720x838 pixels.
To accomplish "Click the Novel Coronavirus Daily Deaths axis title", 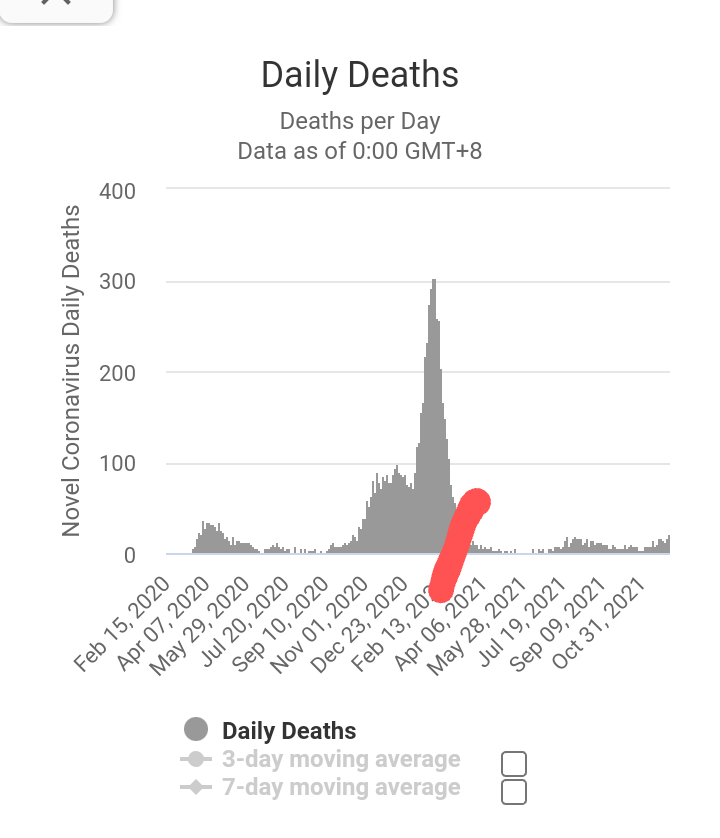I will [x=71, y=370].
